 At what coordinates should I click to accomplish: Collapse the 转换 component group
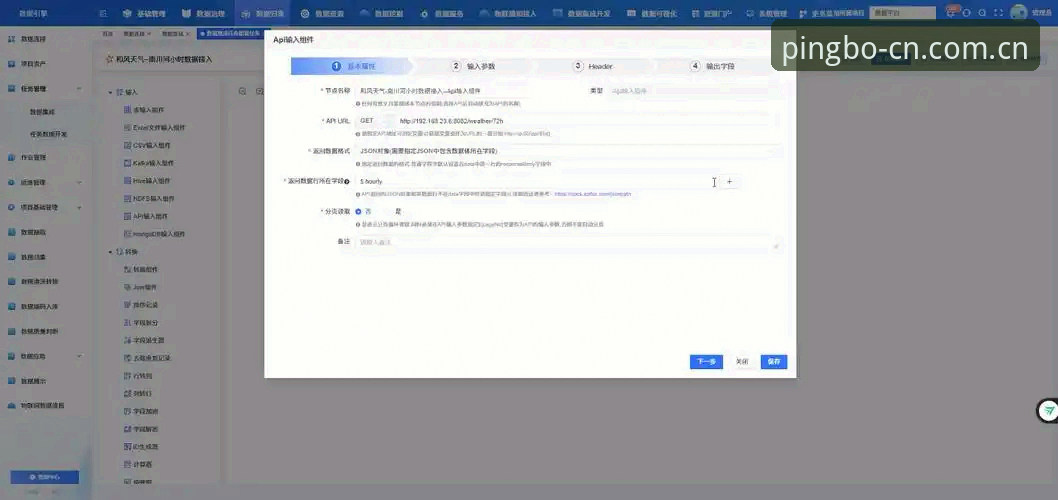(110, 252)
